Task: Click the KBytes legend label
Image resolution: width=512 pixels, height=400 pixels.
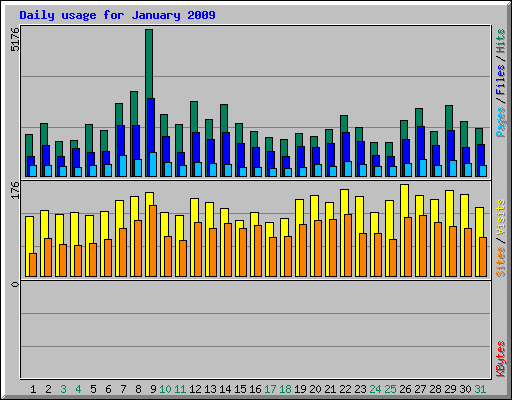Action: click(501, 359)
